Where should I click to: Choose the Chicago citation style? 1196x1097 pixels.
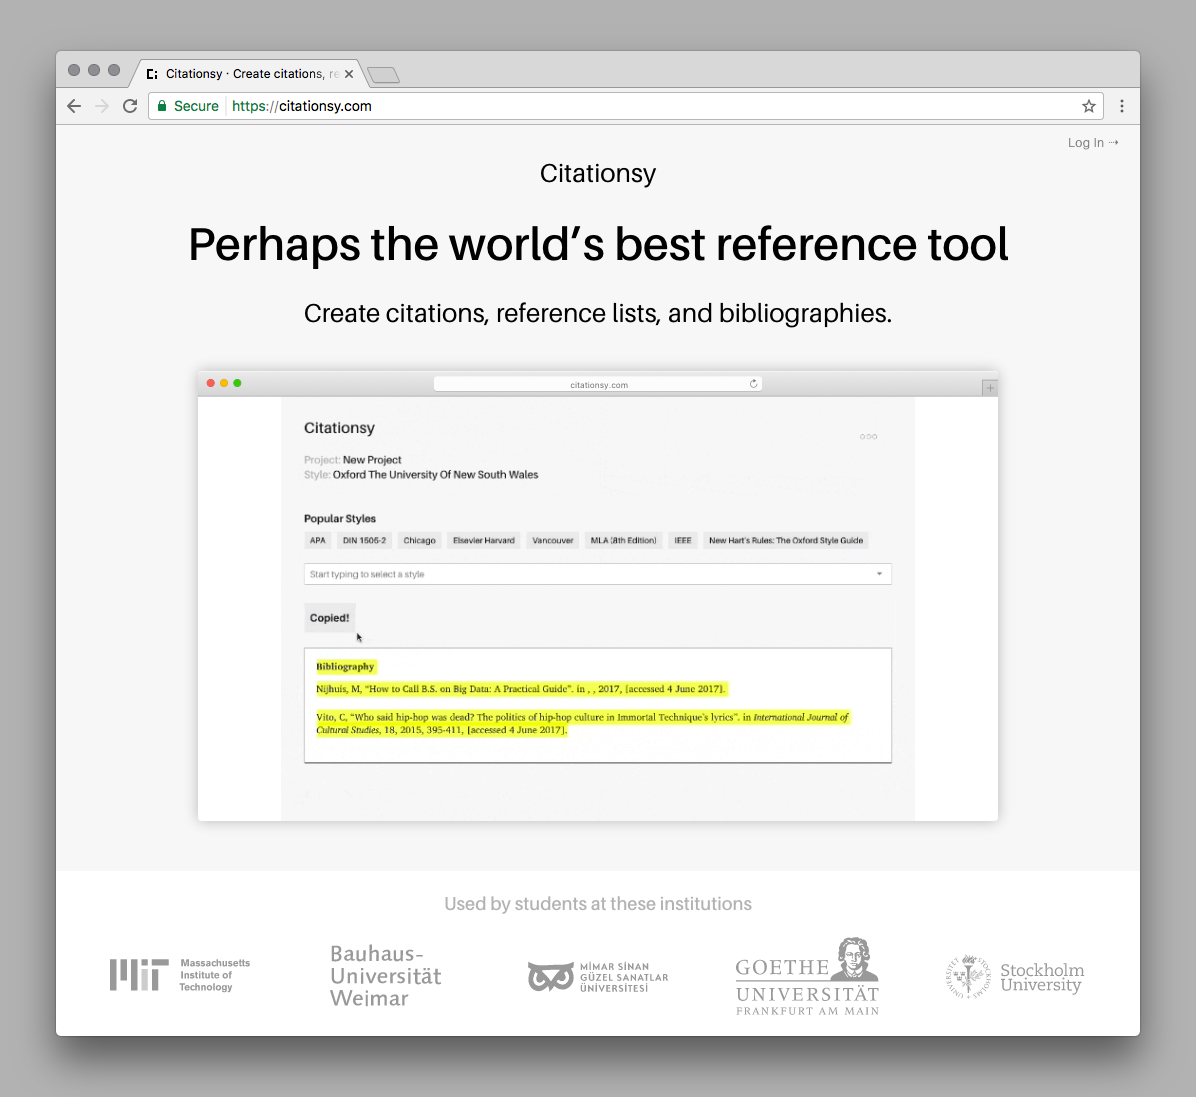click(419, 540)
